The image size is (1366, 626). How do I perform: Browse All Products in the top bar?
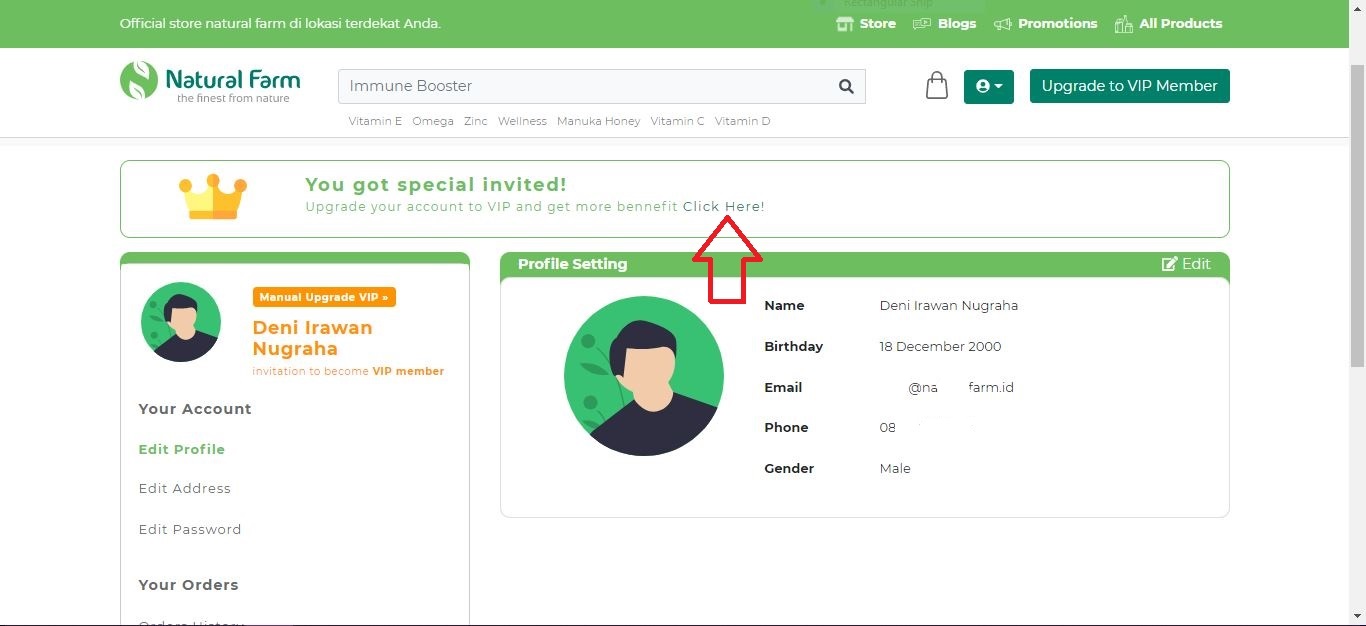click(x=1168, y=24)
